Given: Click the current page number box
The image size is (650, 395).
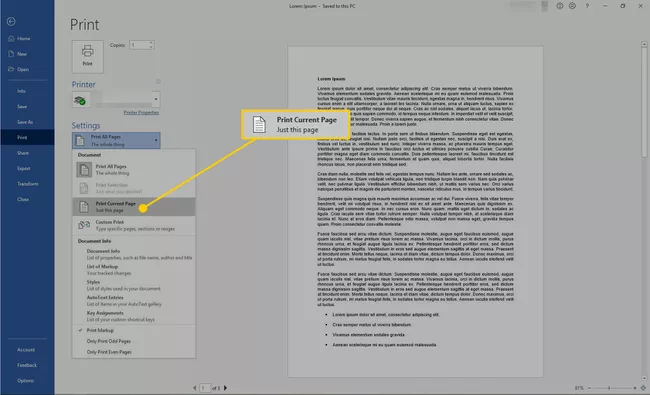Looking at the screenshot, I should (x=205, y=388).
